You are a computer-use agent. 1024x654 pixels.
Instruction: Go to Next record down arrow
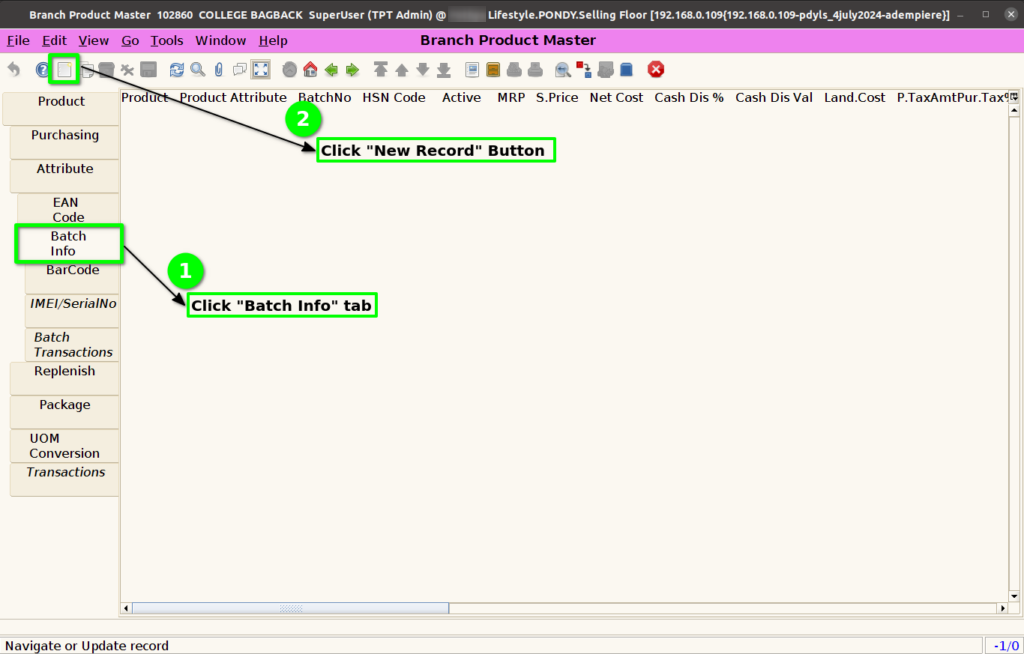coord(423,69)
